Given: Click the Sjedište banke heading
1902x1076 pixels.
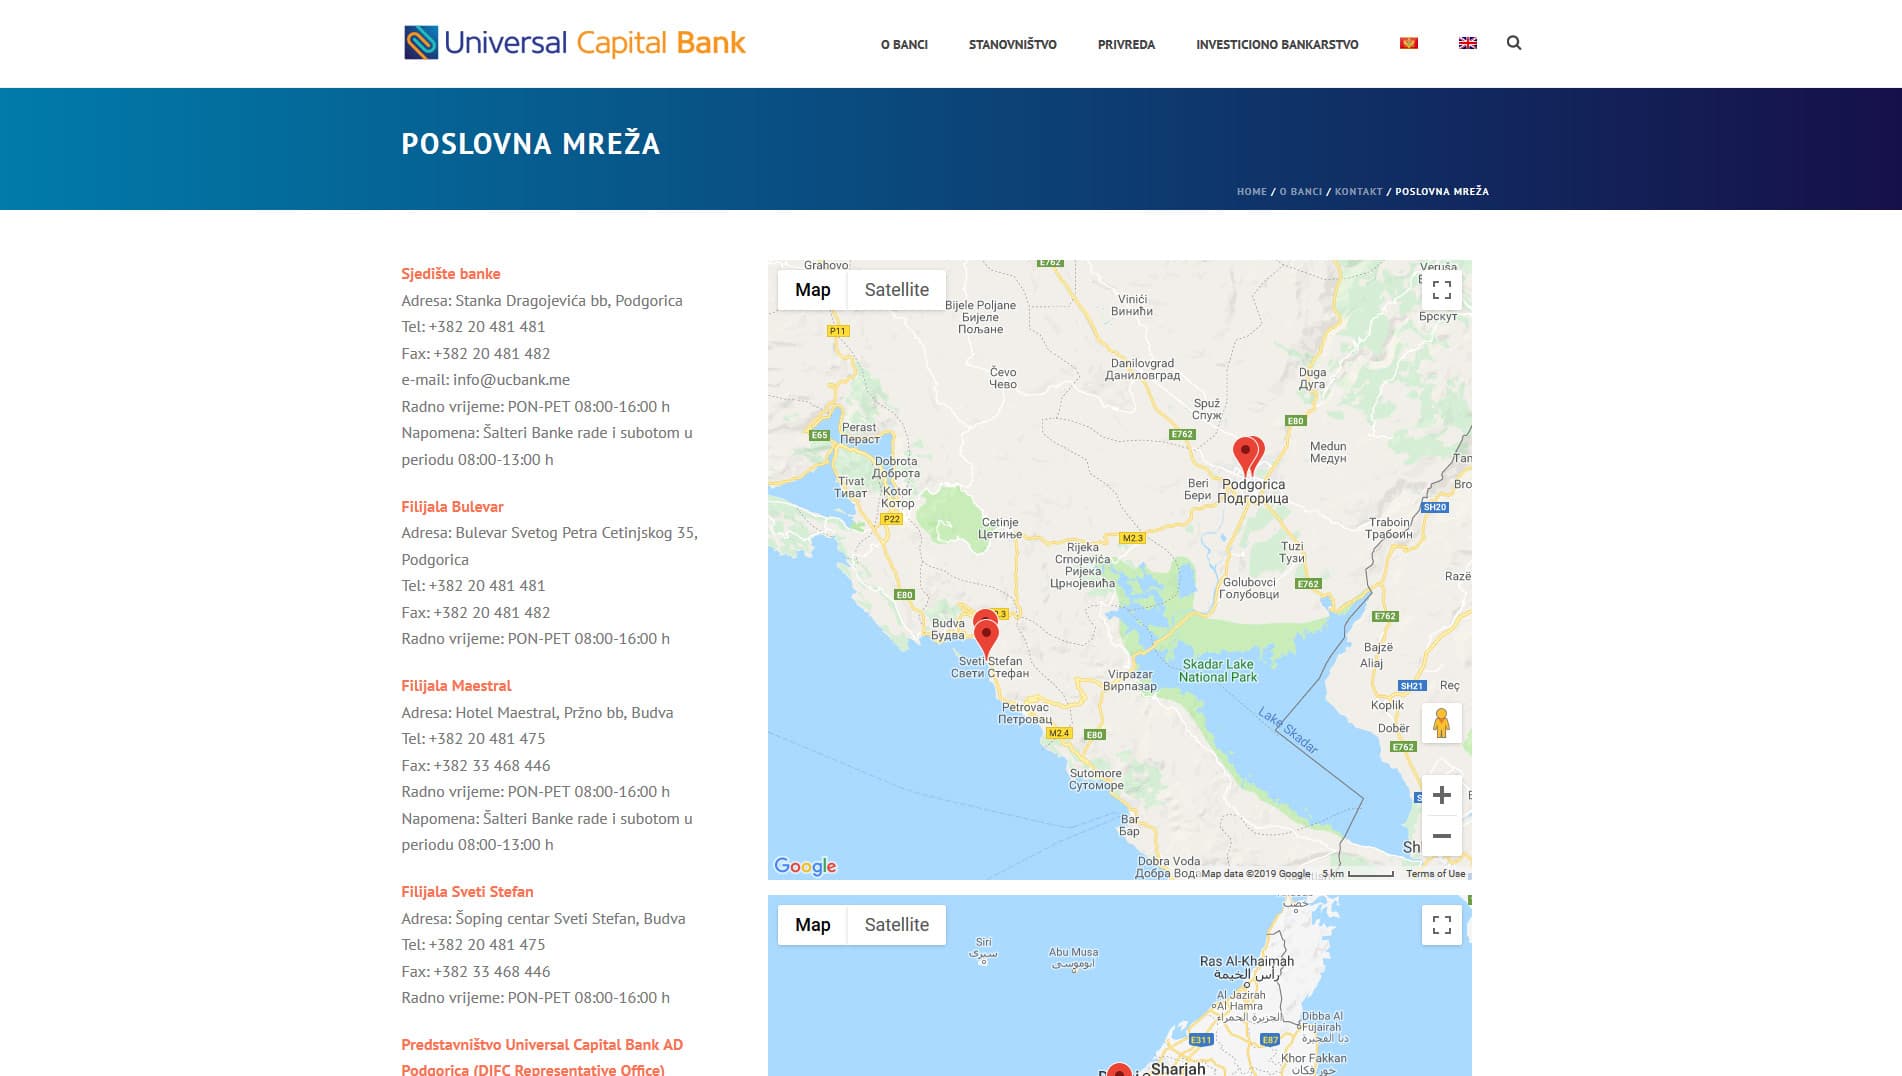Looking at the screenshot, I should (x=451, y=274).
